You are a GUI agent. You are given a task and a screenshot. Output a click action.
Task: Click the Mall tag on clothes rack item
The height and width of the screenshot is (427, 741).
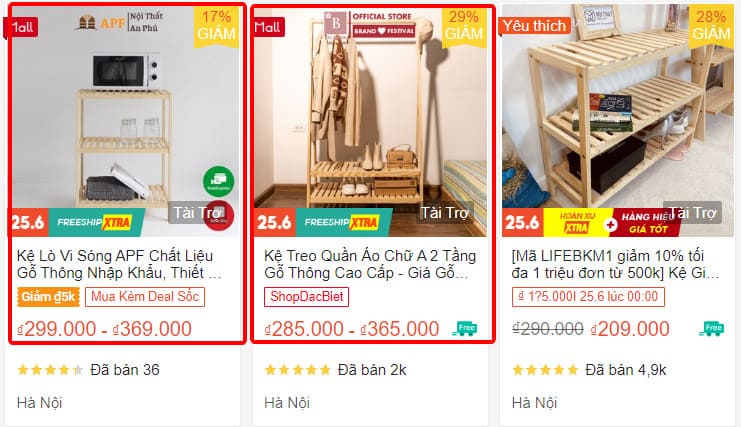(268, 27)
